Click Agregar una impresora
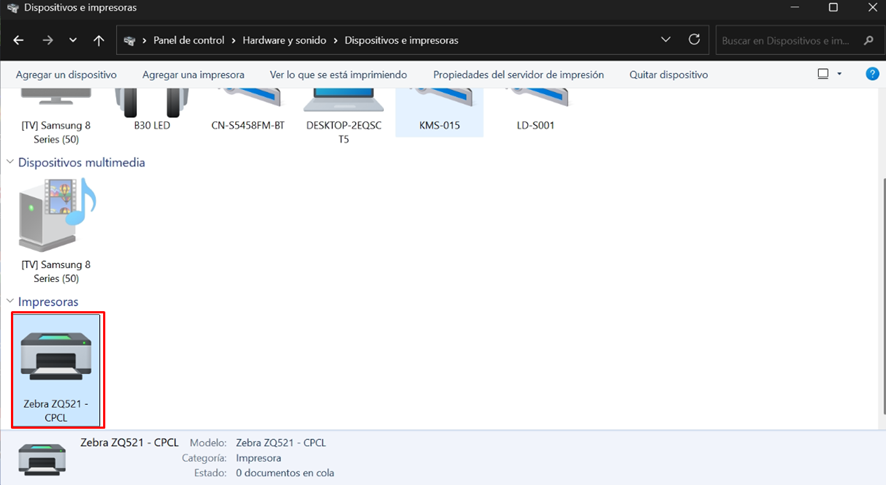 pyautogui.click(x=193, y=75)
